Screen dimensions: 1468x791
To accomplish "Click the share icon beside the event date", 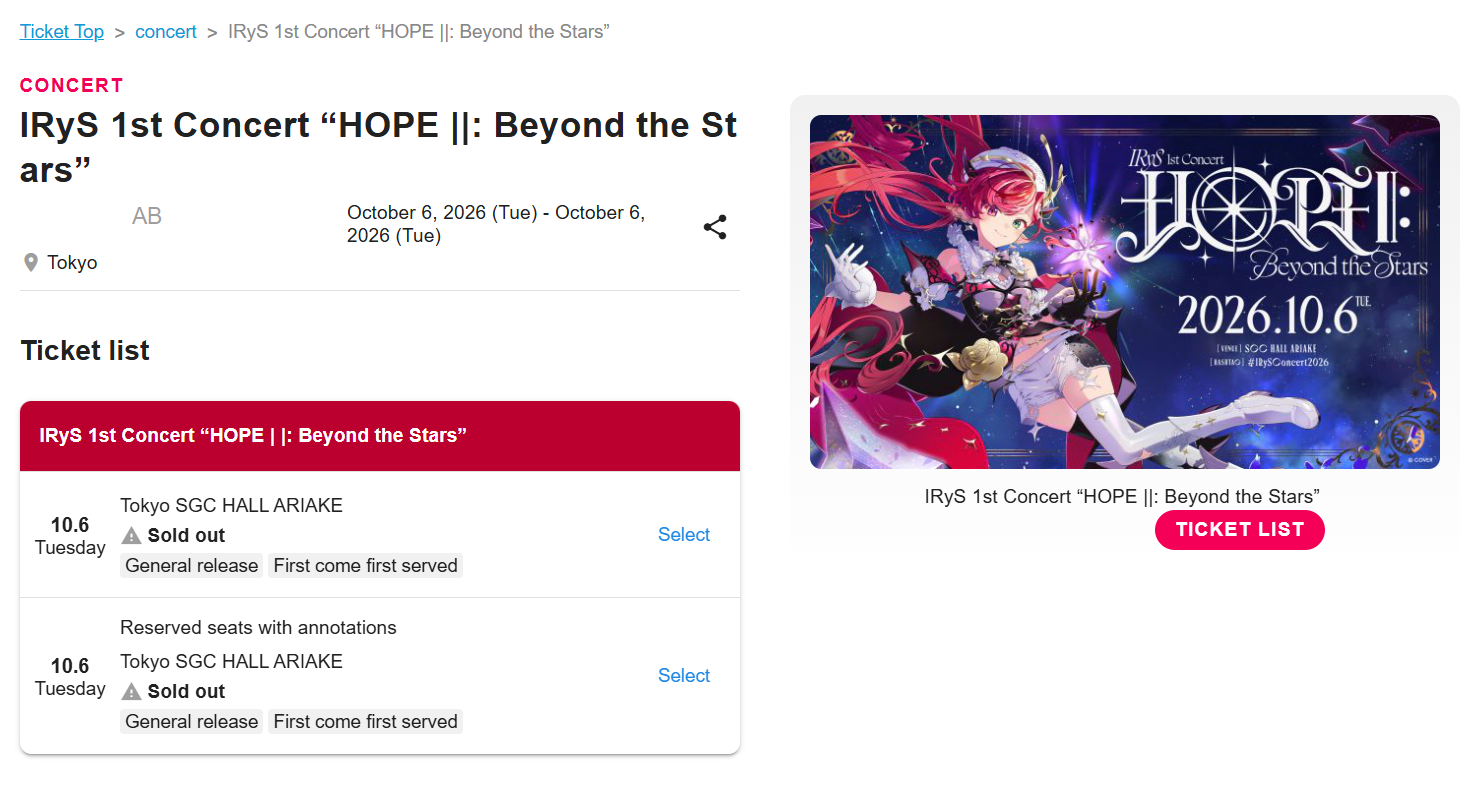I will 715,227.
